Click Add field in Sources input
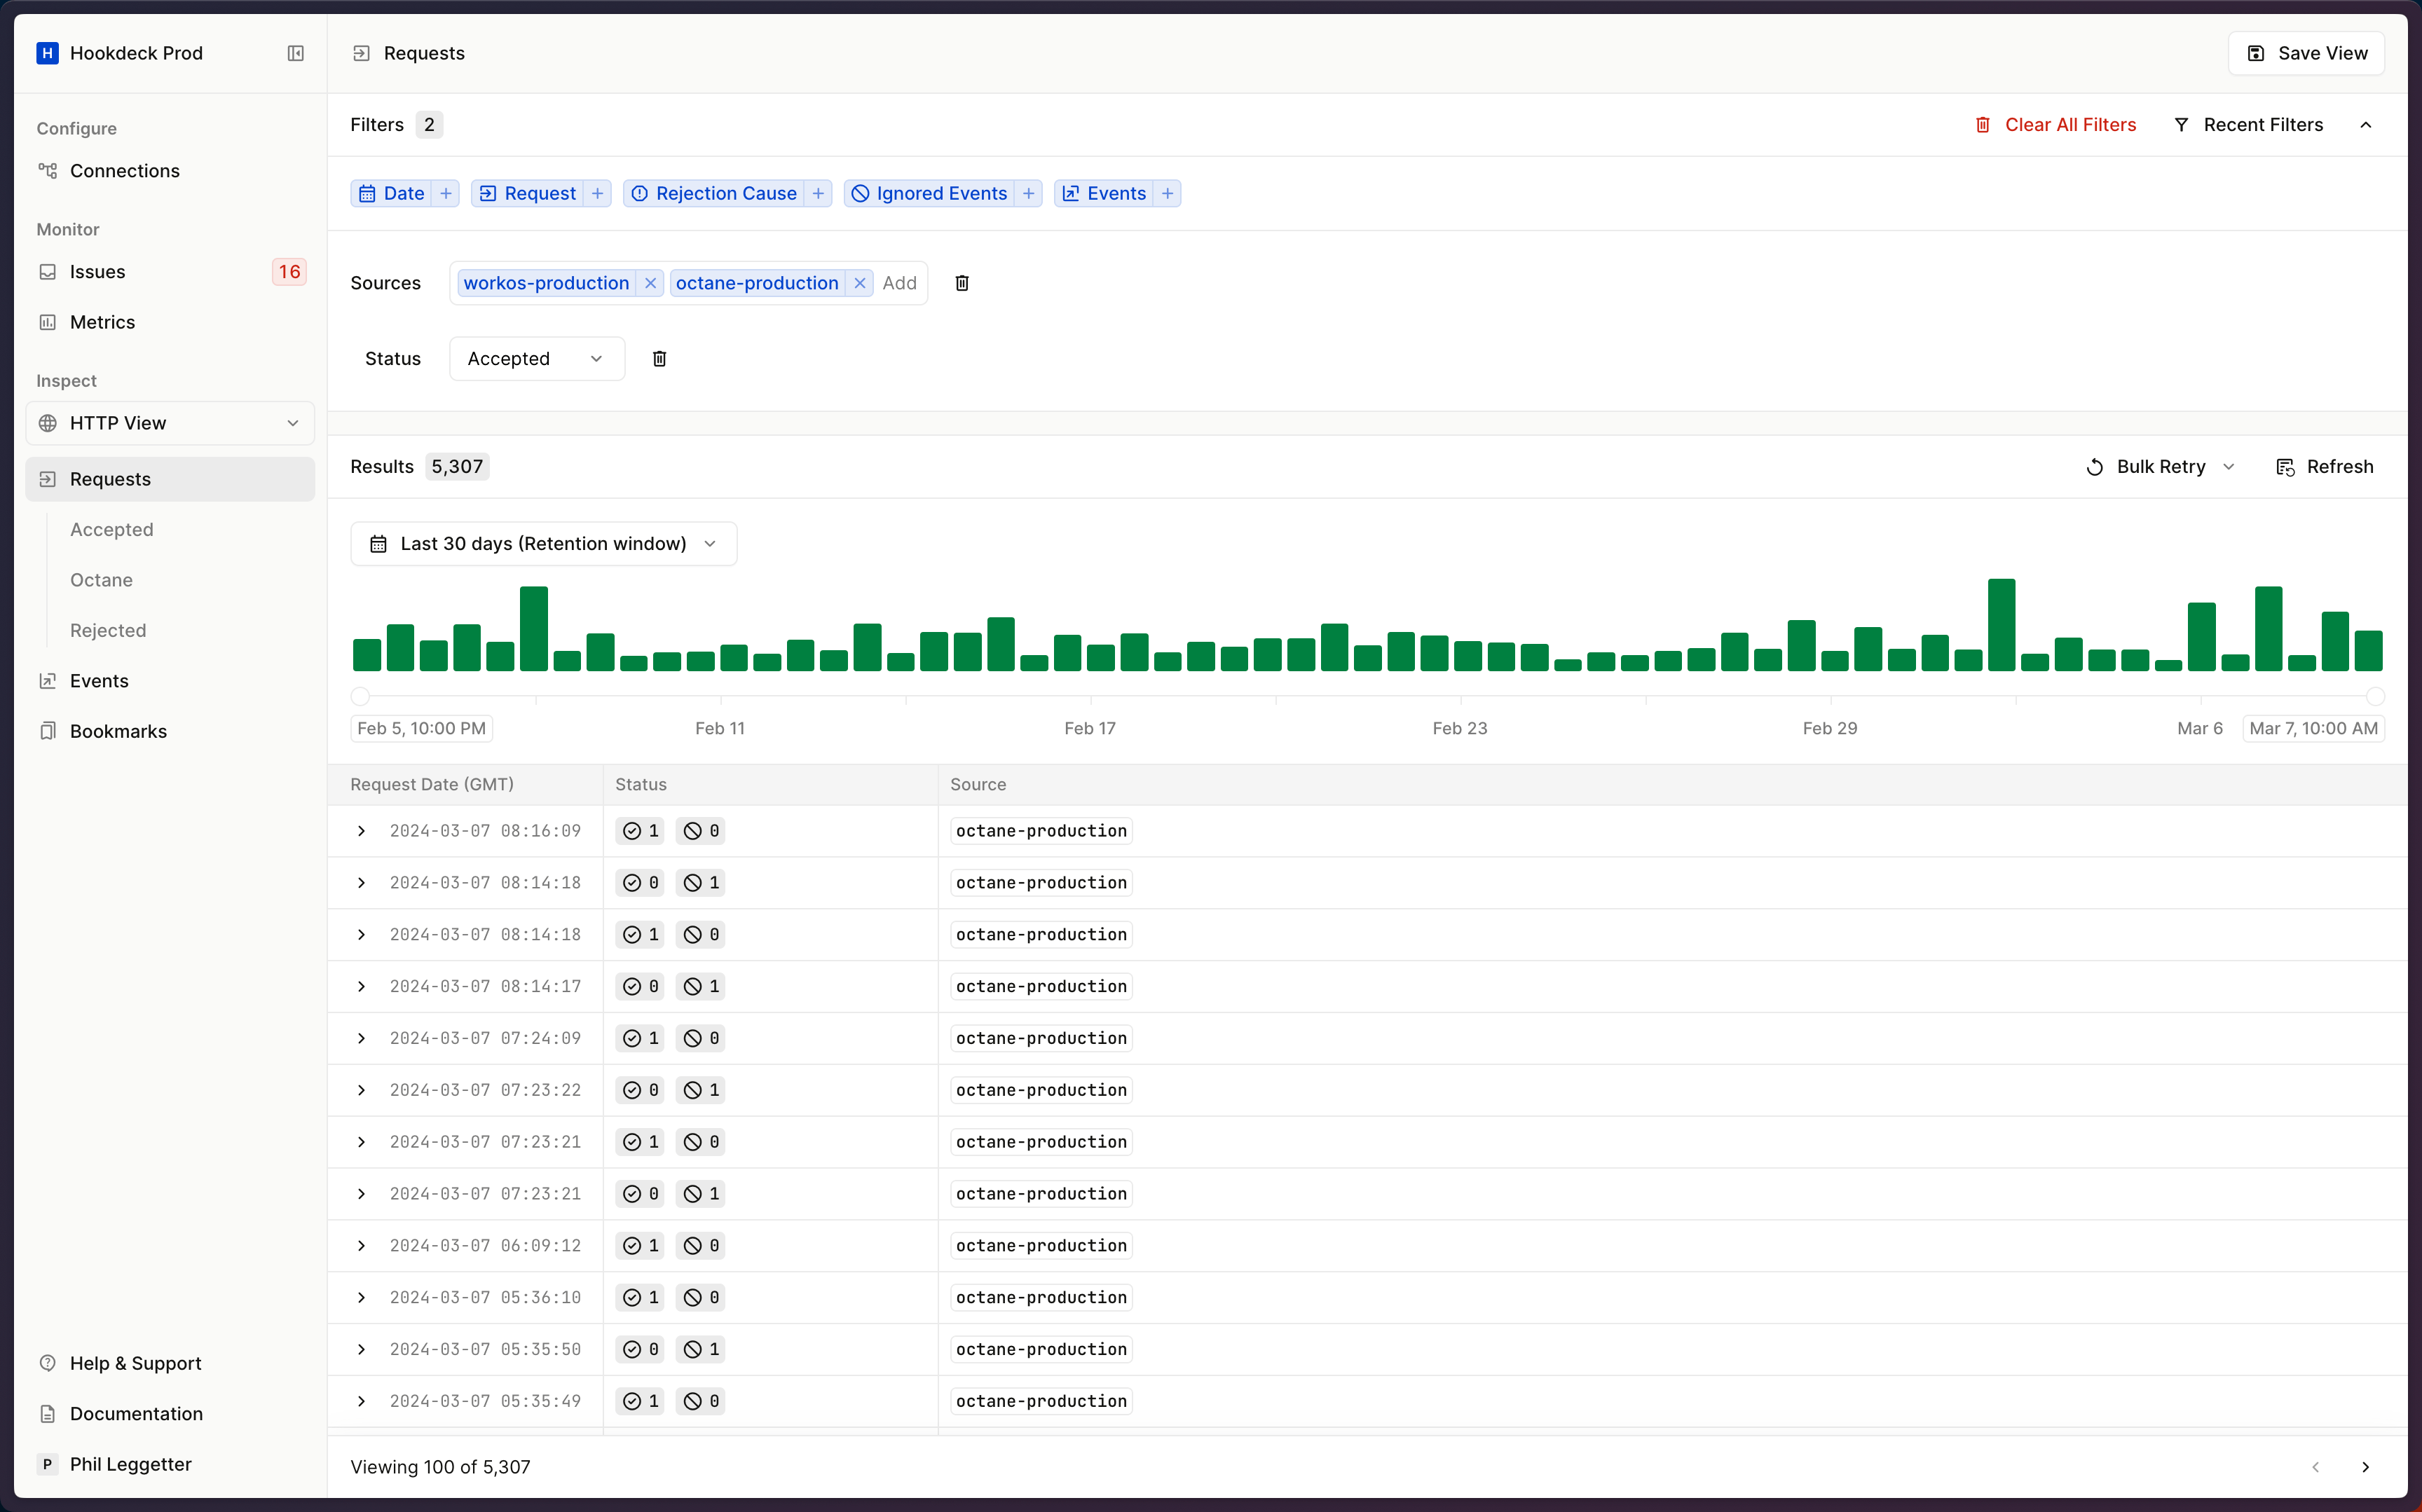Image resolution: width=2422 pixels, height=1512 pixels. (x=899, y=283)
